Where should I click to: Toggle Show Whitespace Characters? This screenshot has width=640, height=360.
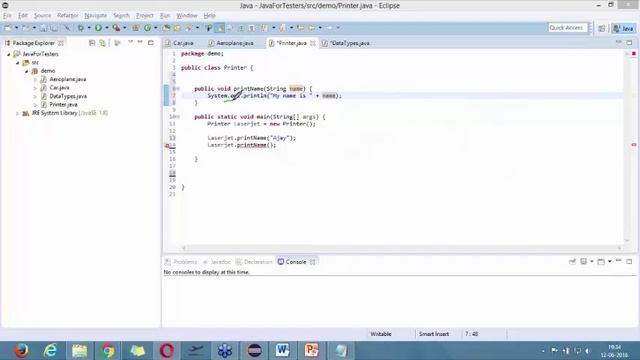252,28
